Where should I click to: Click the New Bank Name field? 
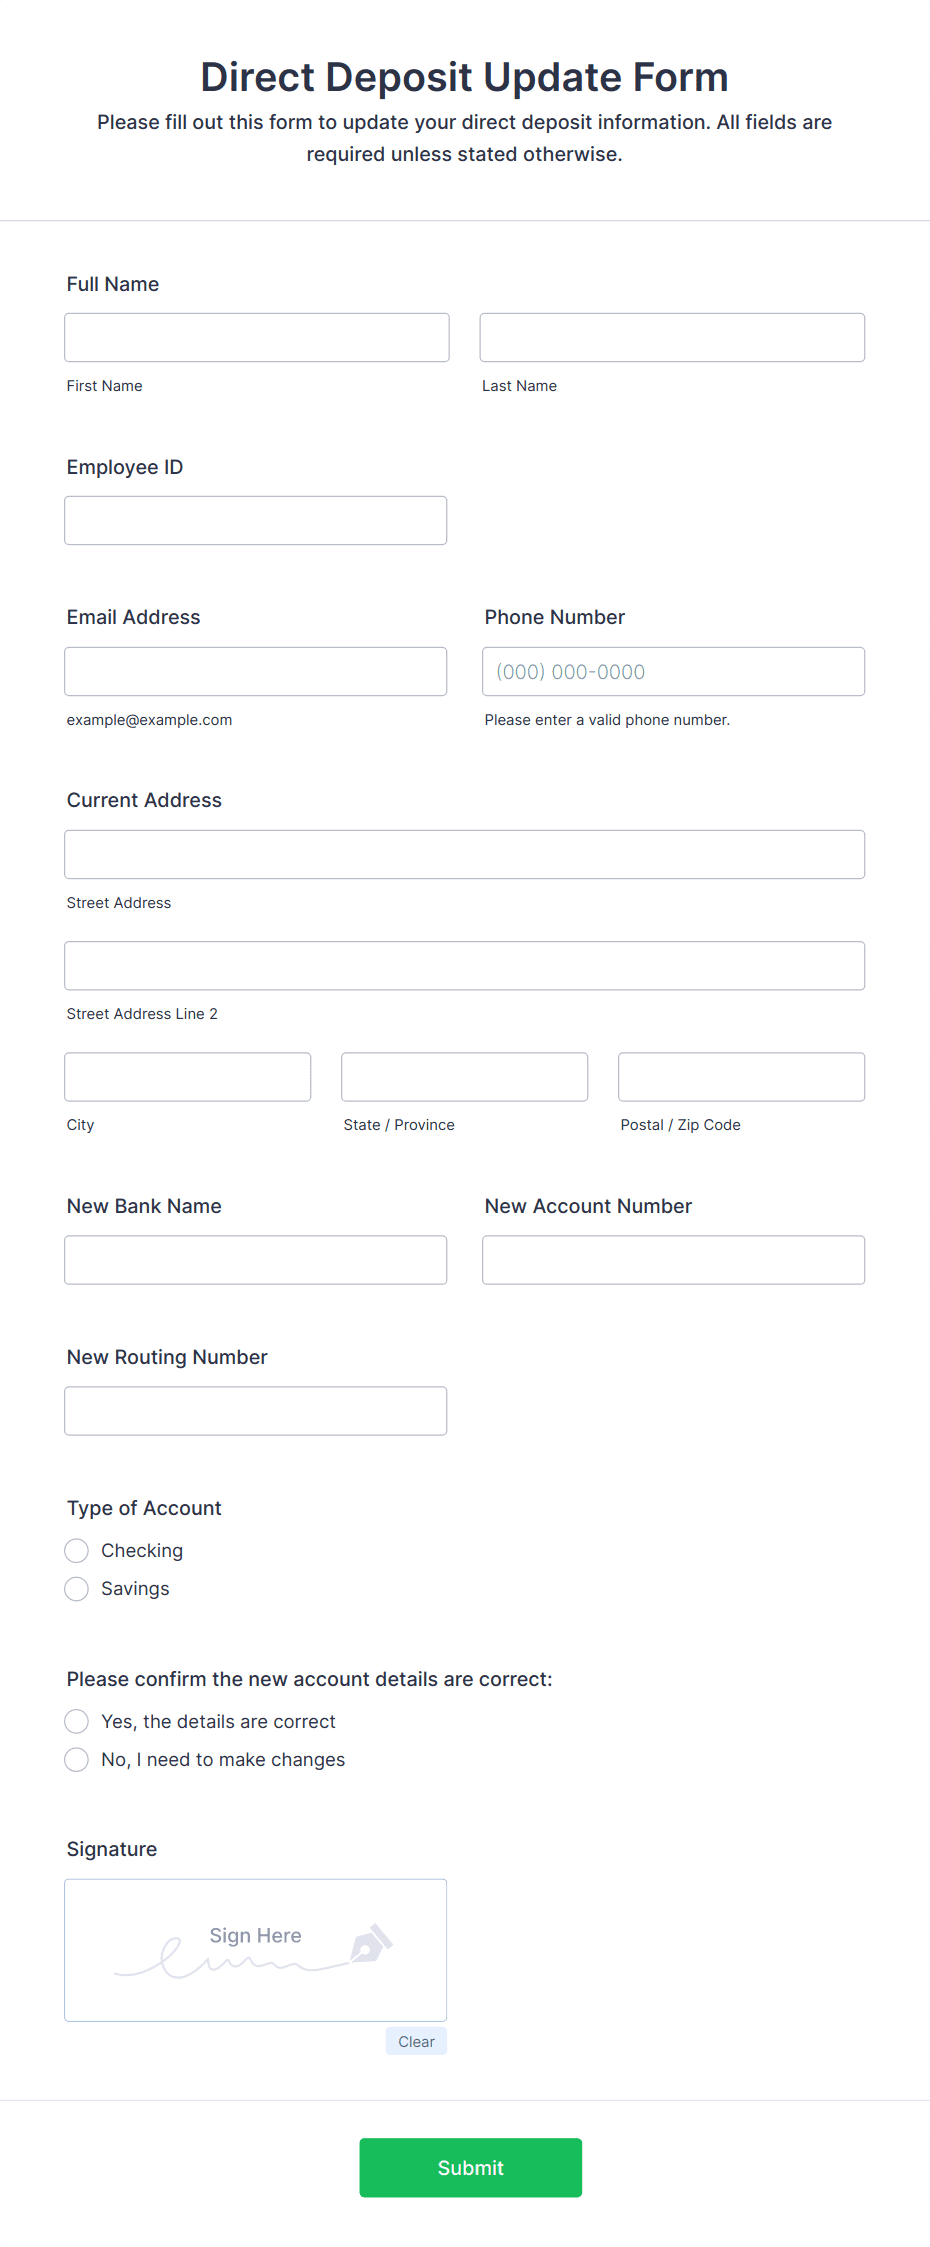255,1259
